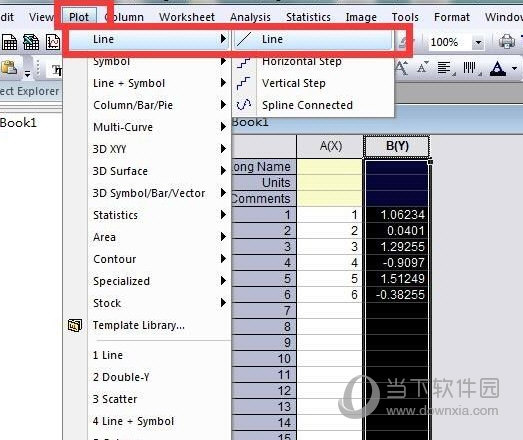Expand the Column/Bar/Pie submenu

pyautogui.click(x=147, y=105)
